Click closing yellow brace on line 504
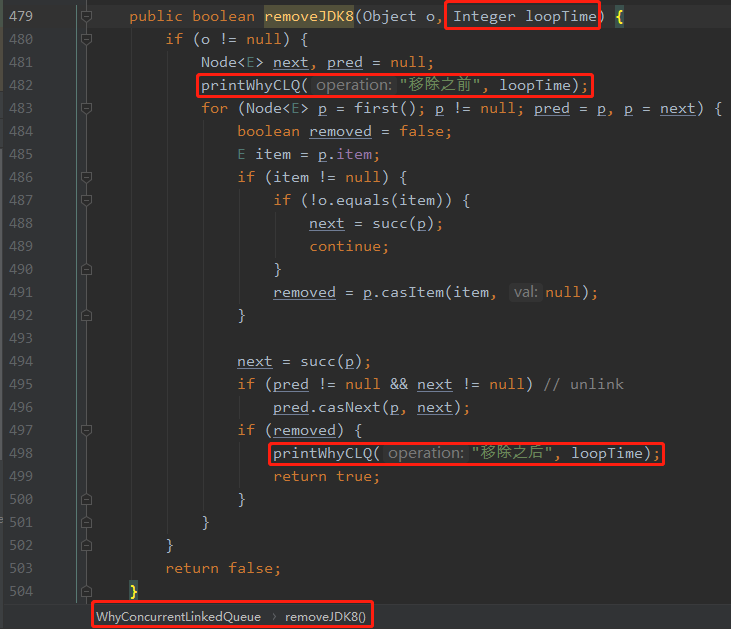The image size is (731, 629). 133,591
